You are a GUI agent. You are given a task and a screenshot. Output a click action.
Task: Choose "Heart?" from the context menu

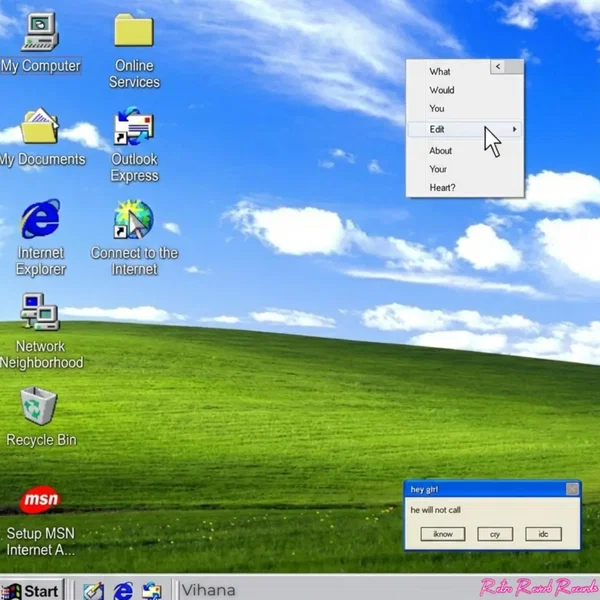click(x=442, y=187)
